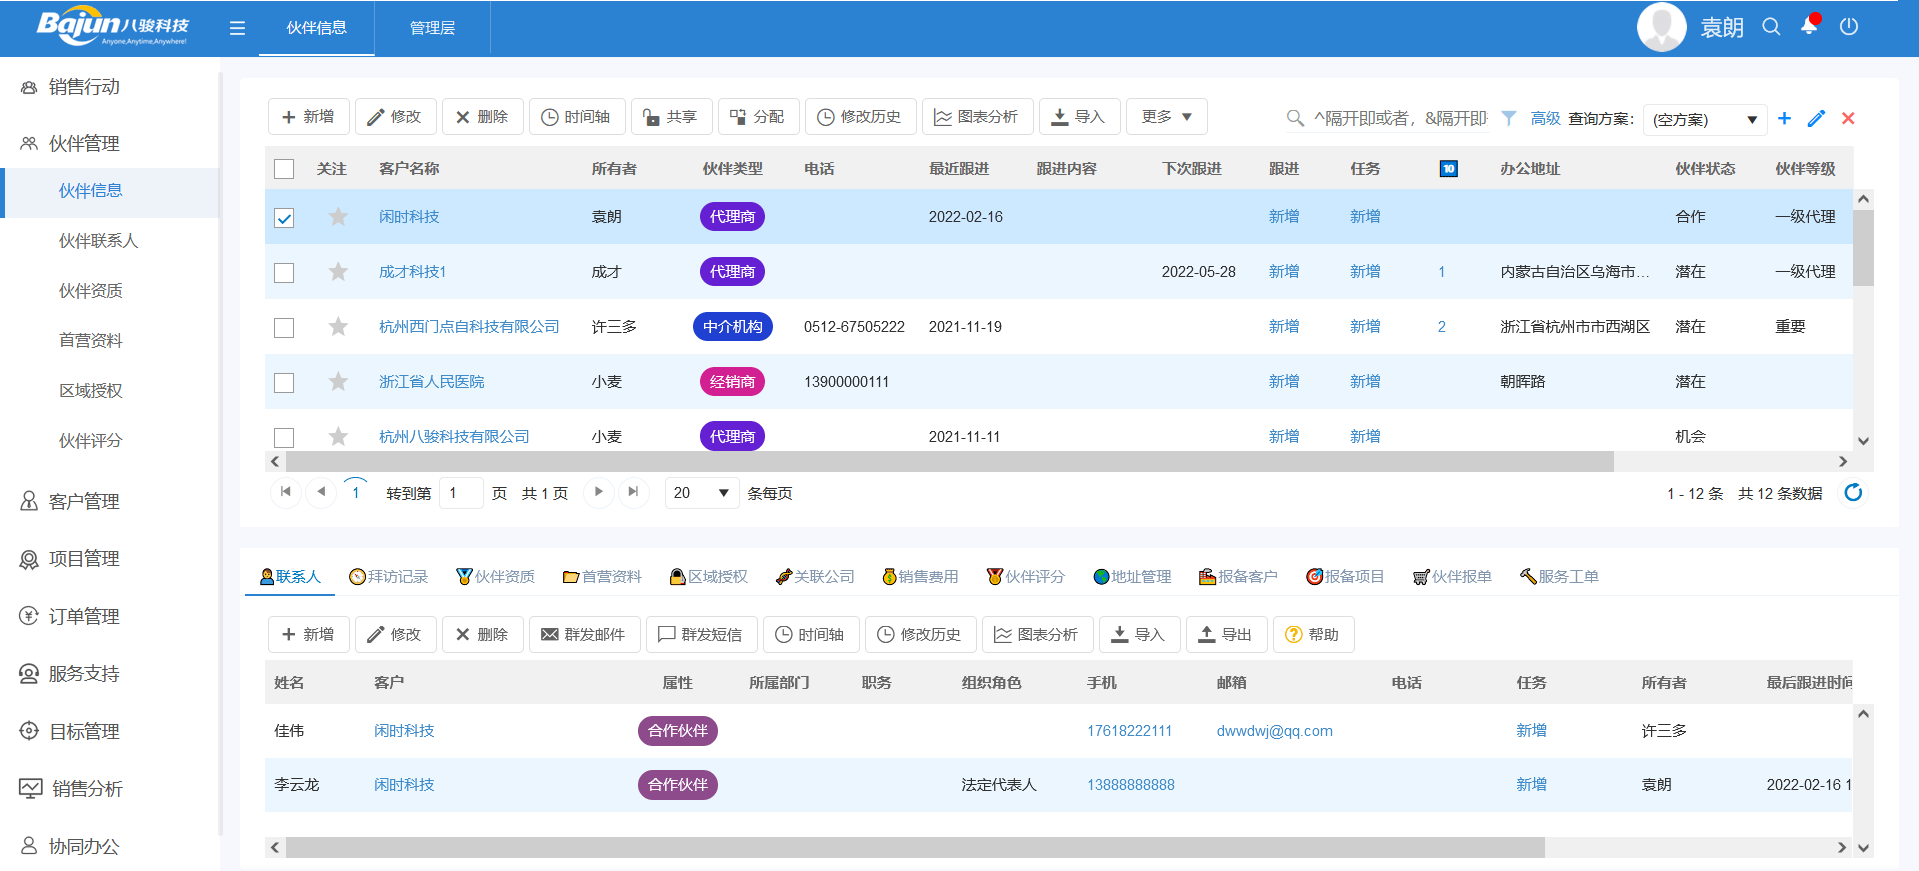Check the 浙江省人民医院 row checkbox
This screenshot has height=871, width=1919.
[x=284, y=383]
